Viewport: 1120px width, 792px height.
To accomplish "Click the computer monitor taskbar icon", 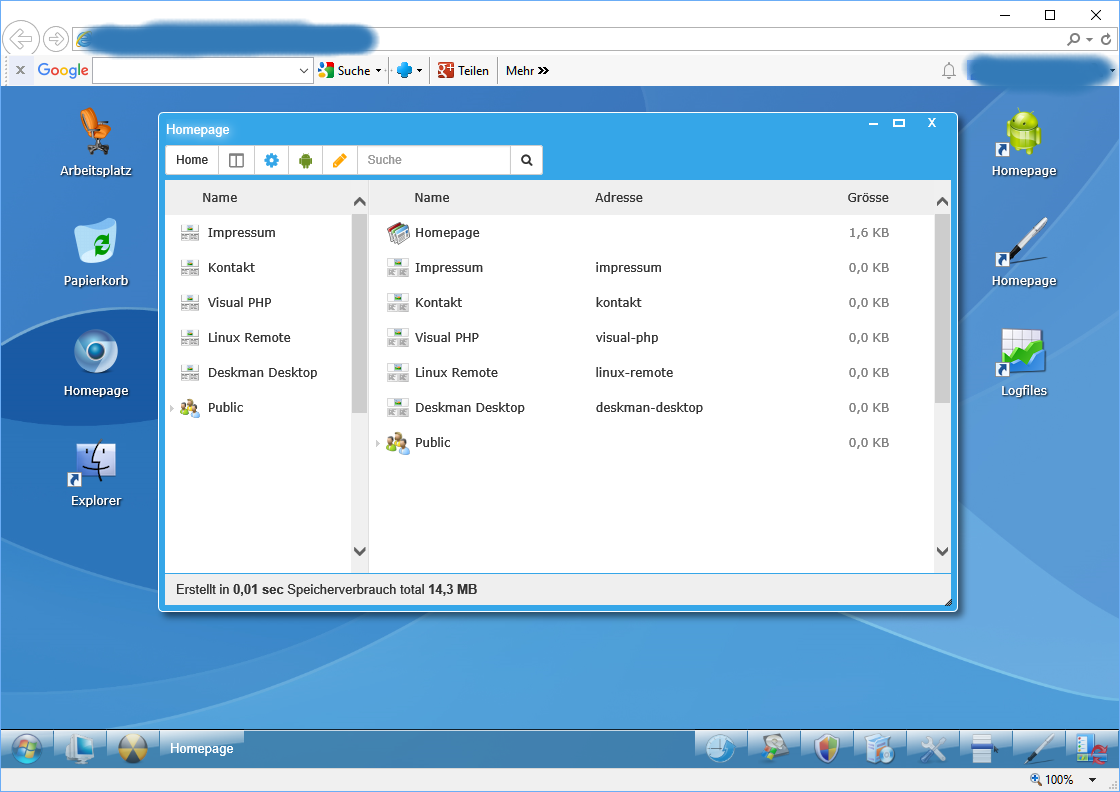I will (80, 749).
